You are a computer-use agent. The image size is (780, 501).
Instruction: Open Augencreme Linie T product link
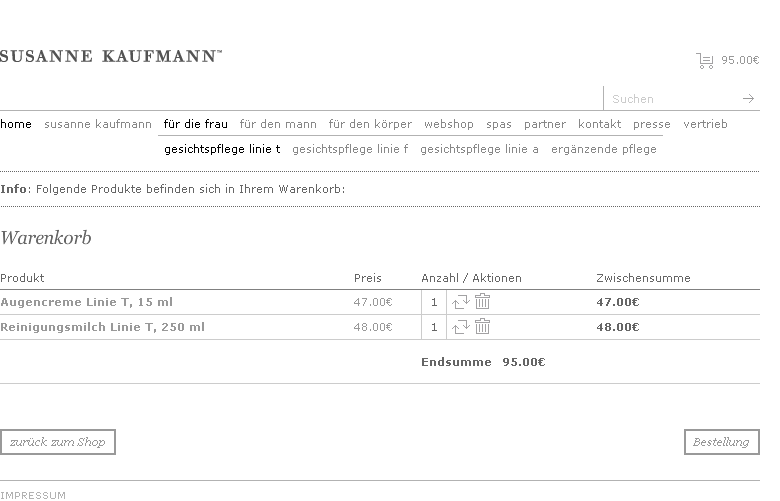87,302
